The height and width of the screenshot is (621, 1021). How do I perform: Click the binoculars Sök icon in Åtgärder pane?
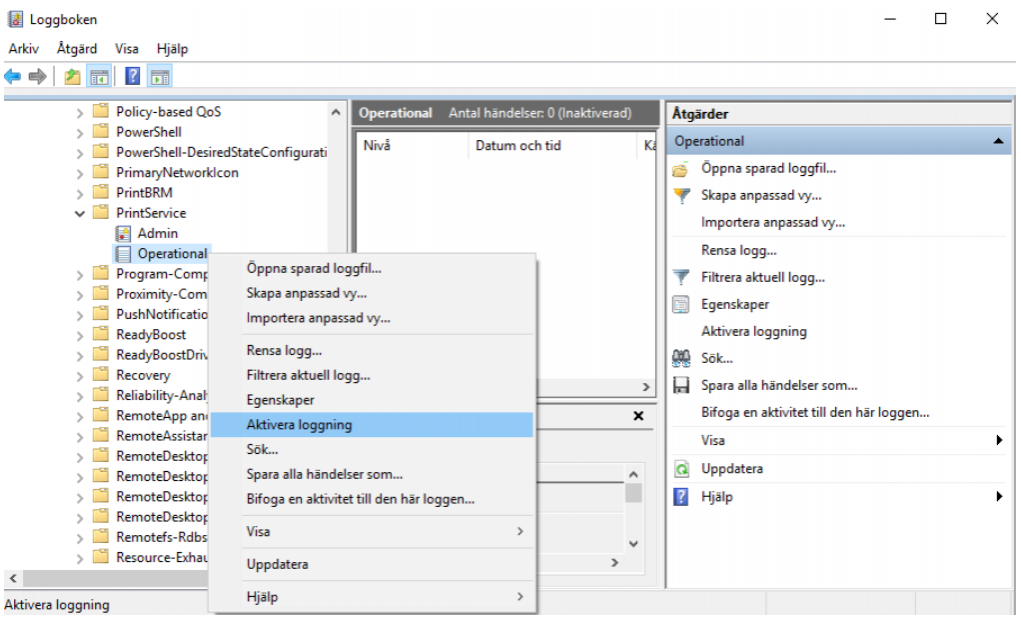681,358
